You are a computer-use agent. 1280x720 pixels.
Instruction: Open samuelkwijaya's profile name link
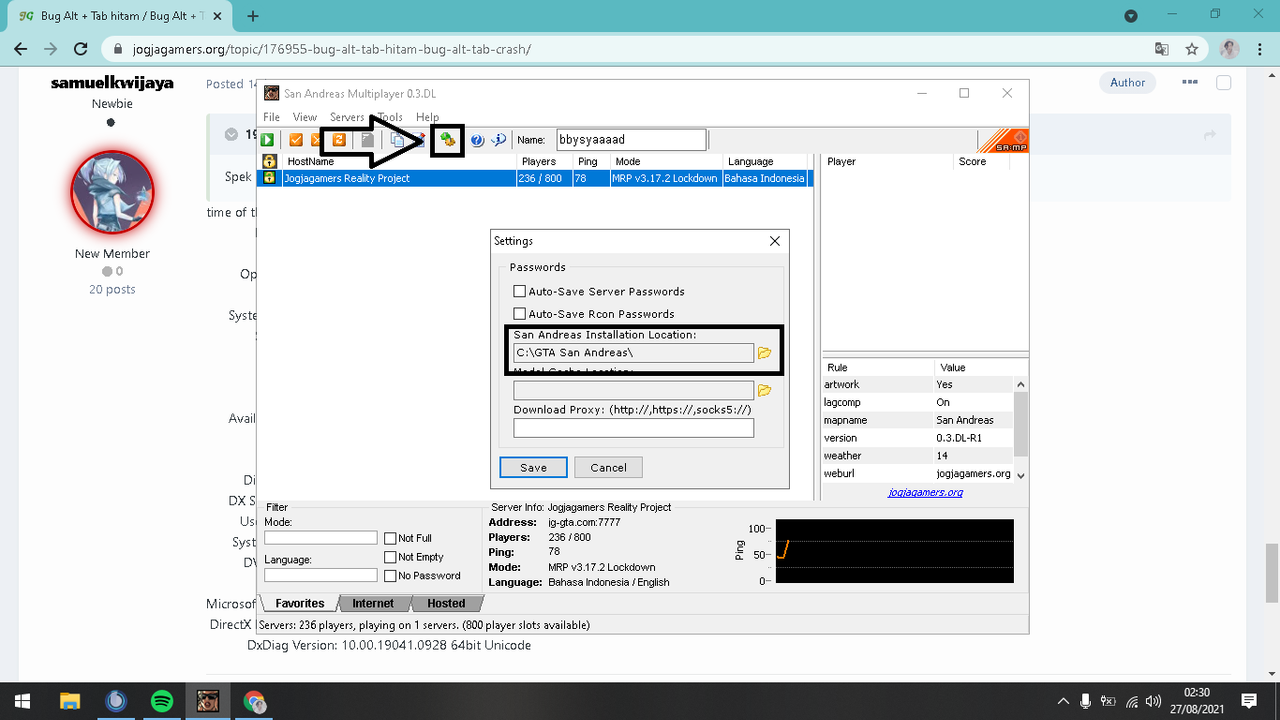pyautogui.click(x=112, y=83)
